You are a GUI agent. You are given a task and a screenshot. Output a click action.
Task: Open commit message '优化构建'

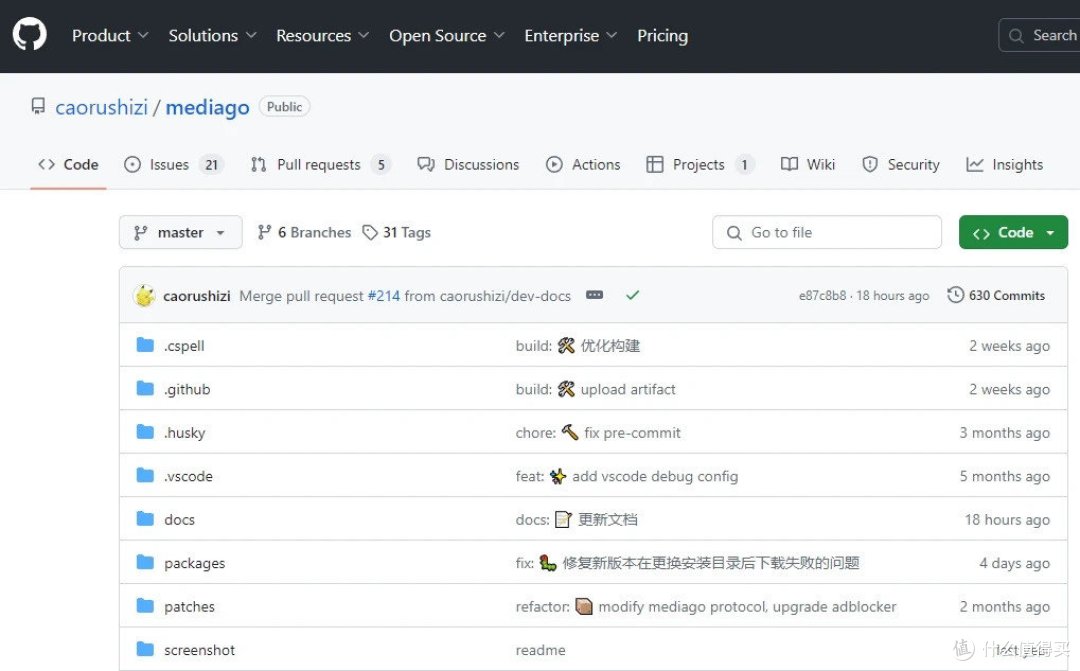578,346
